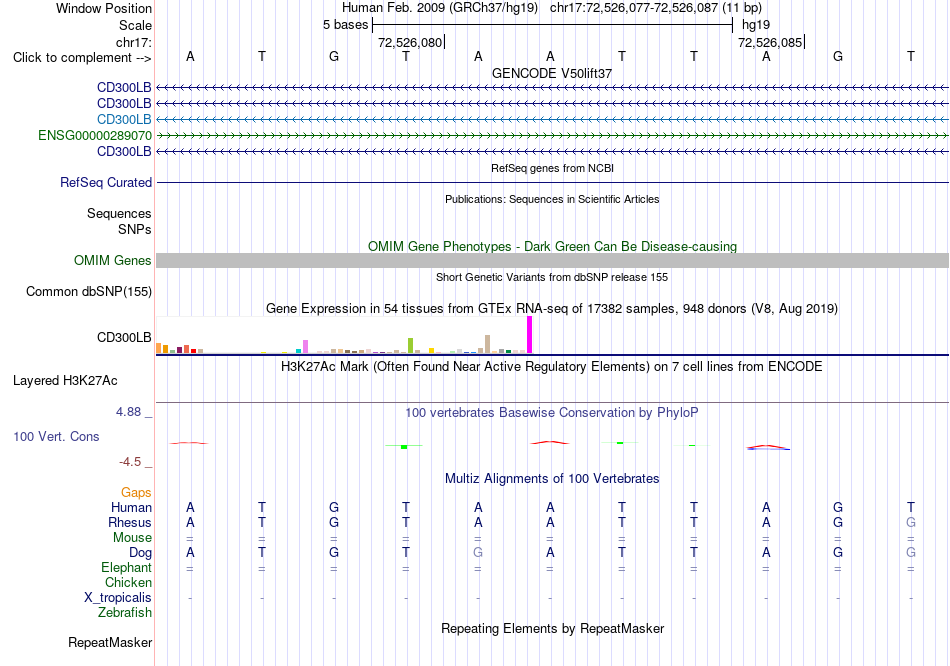This screenshot has width=950, height=666.
Task: Click the faded G ending the Rhesus row
Action: pyautogui.click(x=911, y=522)
